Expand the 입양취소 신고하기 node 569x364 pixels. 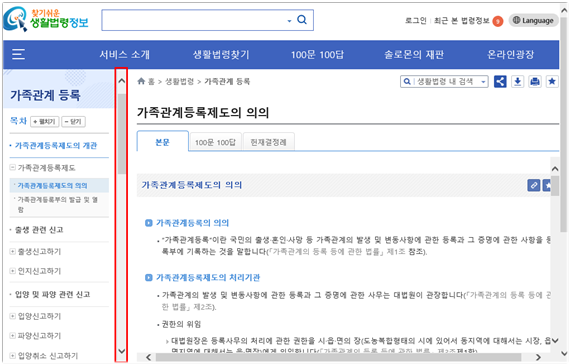point(13,356)
